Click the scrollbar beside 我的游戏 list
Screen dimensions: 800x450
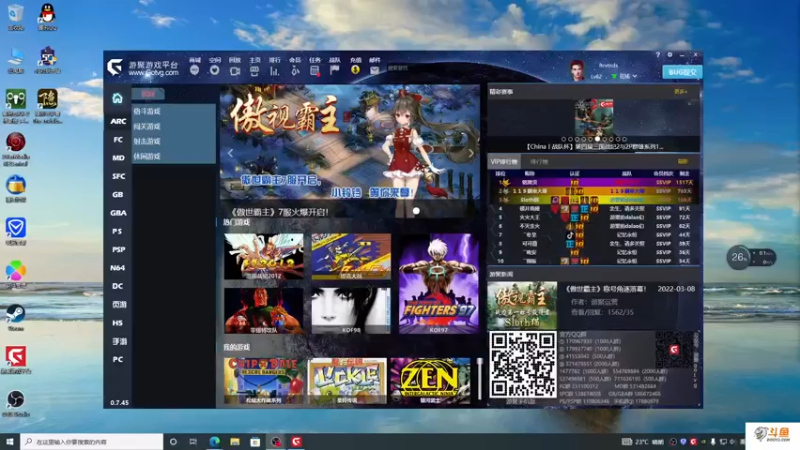(x=480, y=379)
